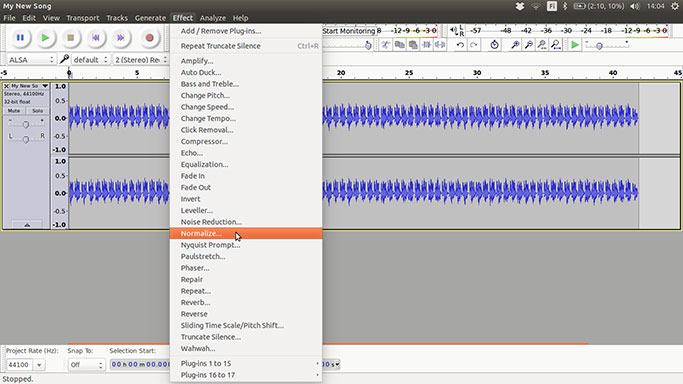The height and width of the screenshot is (384, 683).
Task: Skip to end of track
Action: click(121, 38)
